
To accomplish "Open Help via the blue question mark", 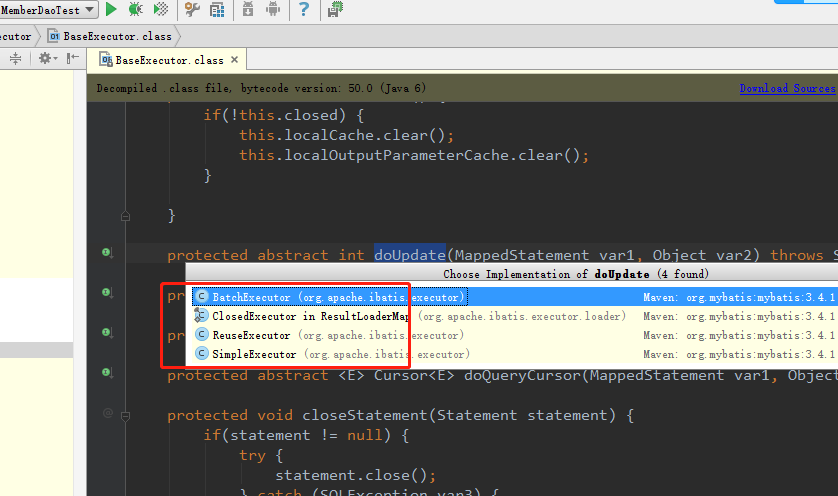I will click(x=304, y=9).
